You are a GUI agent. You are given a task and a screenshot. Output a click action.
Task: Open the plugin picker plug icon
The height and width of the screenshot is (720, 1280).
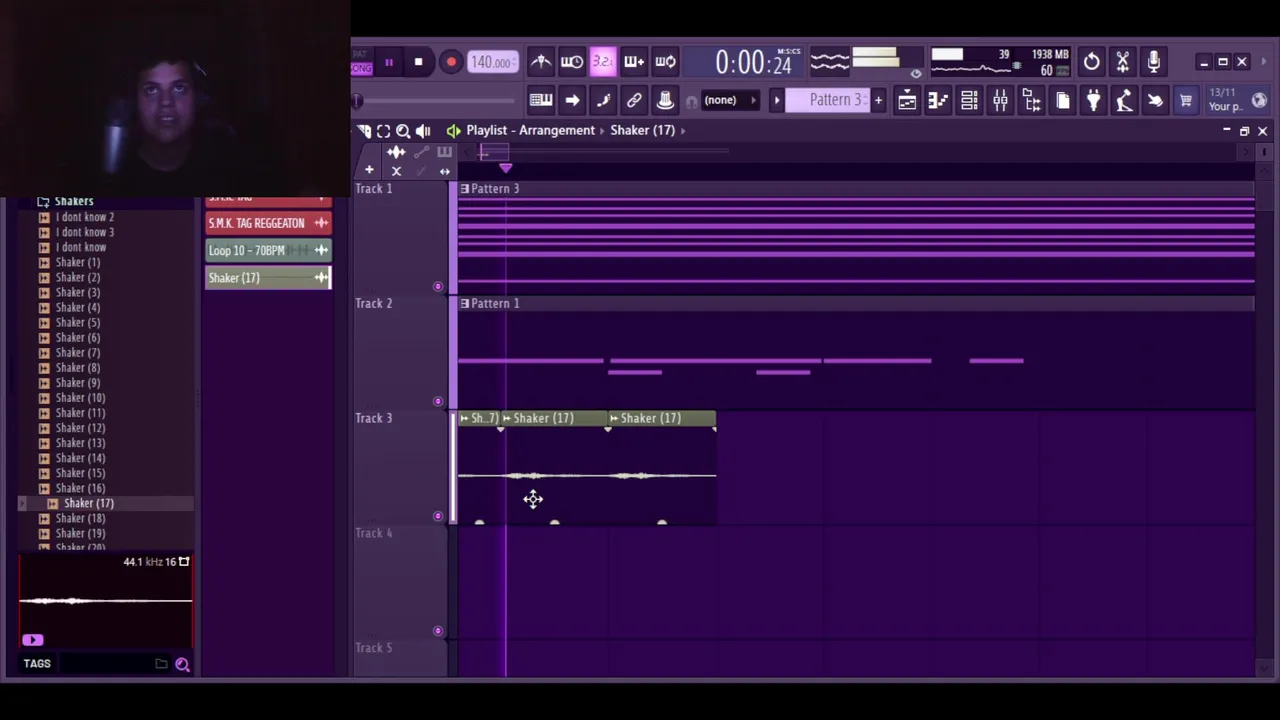click(x=1093, y=100)
